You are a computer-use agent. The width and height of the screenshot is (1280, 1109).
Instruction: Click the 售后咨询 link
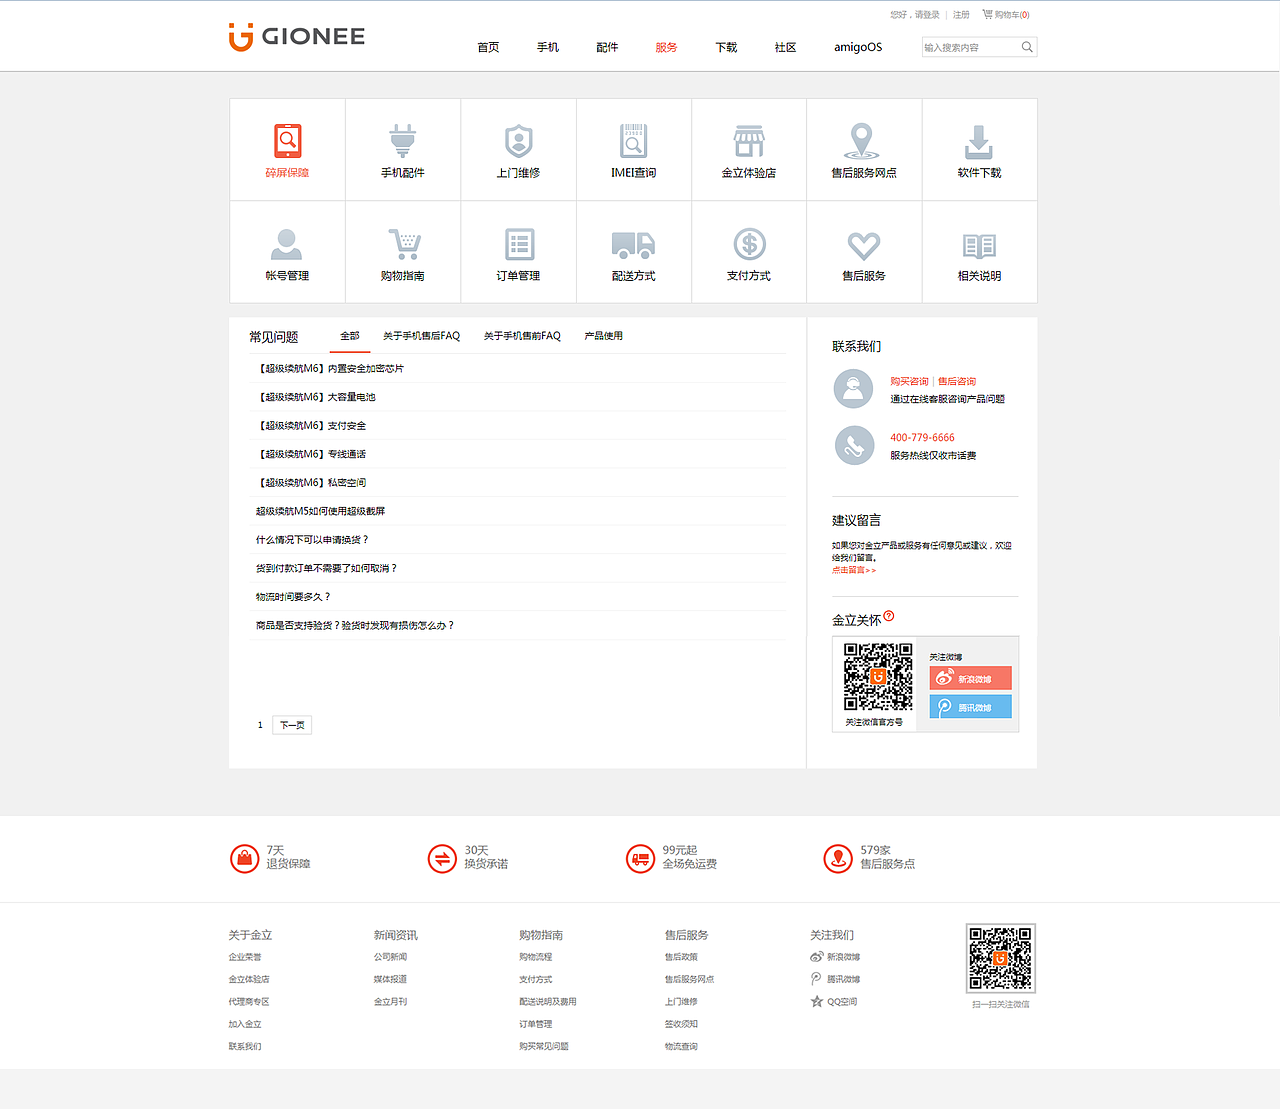pyautogui.click(x=957, y=381)
